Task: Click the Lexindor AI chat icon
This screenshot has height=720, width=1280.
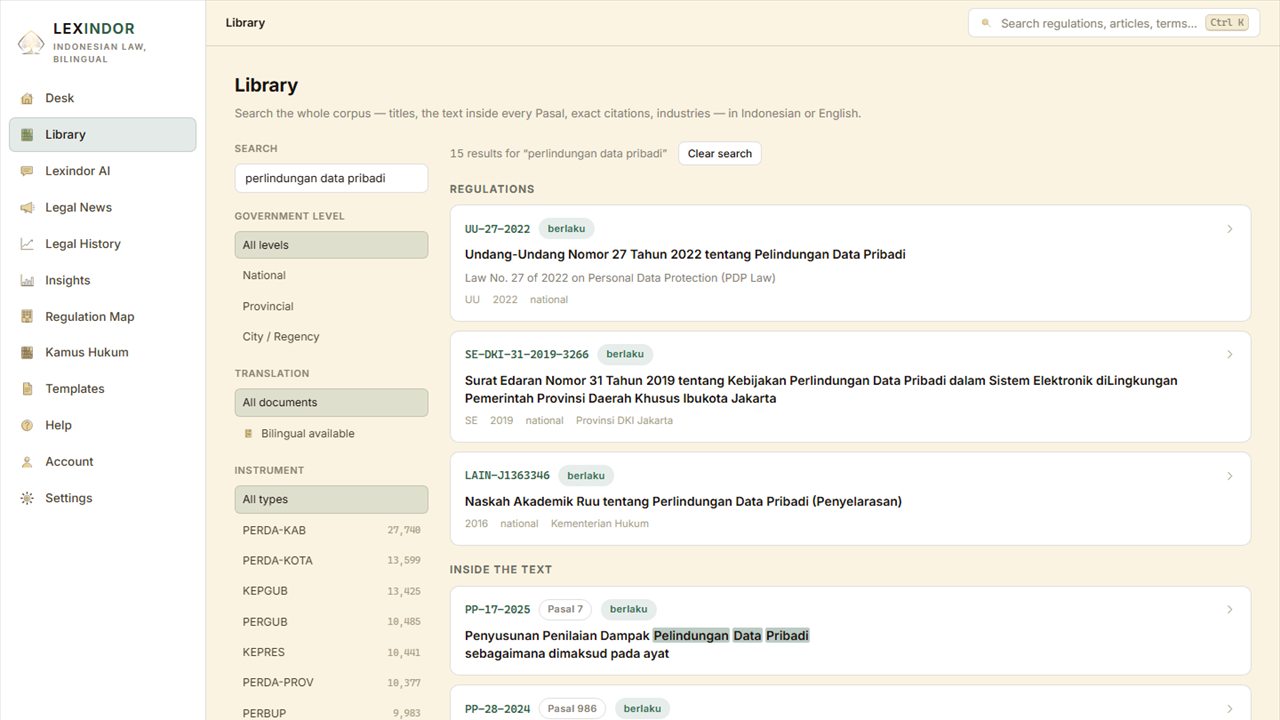Action: click(27, 171)
